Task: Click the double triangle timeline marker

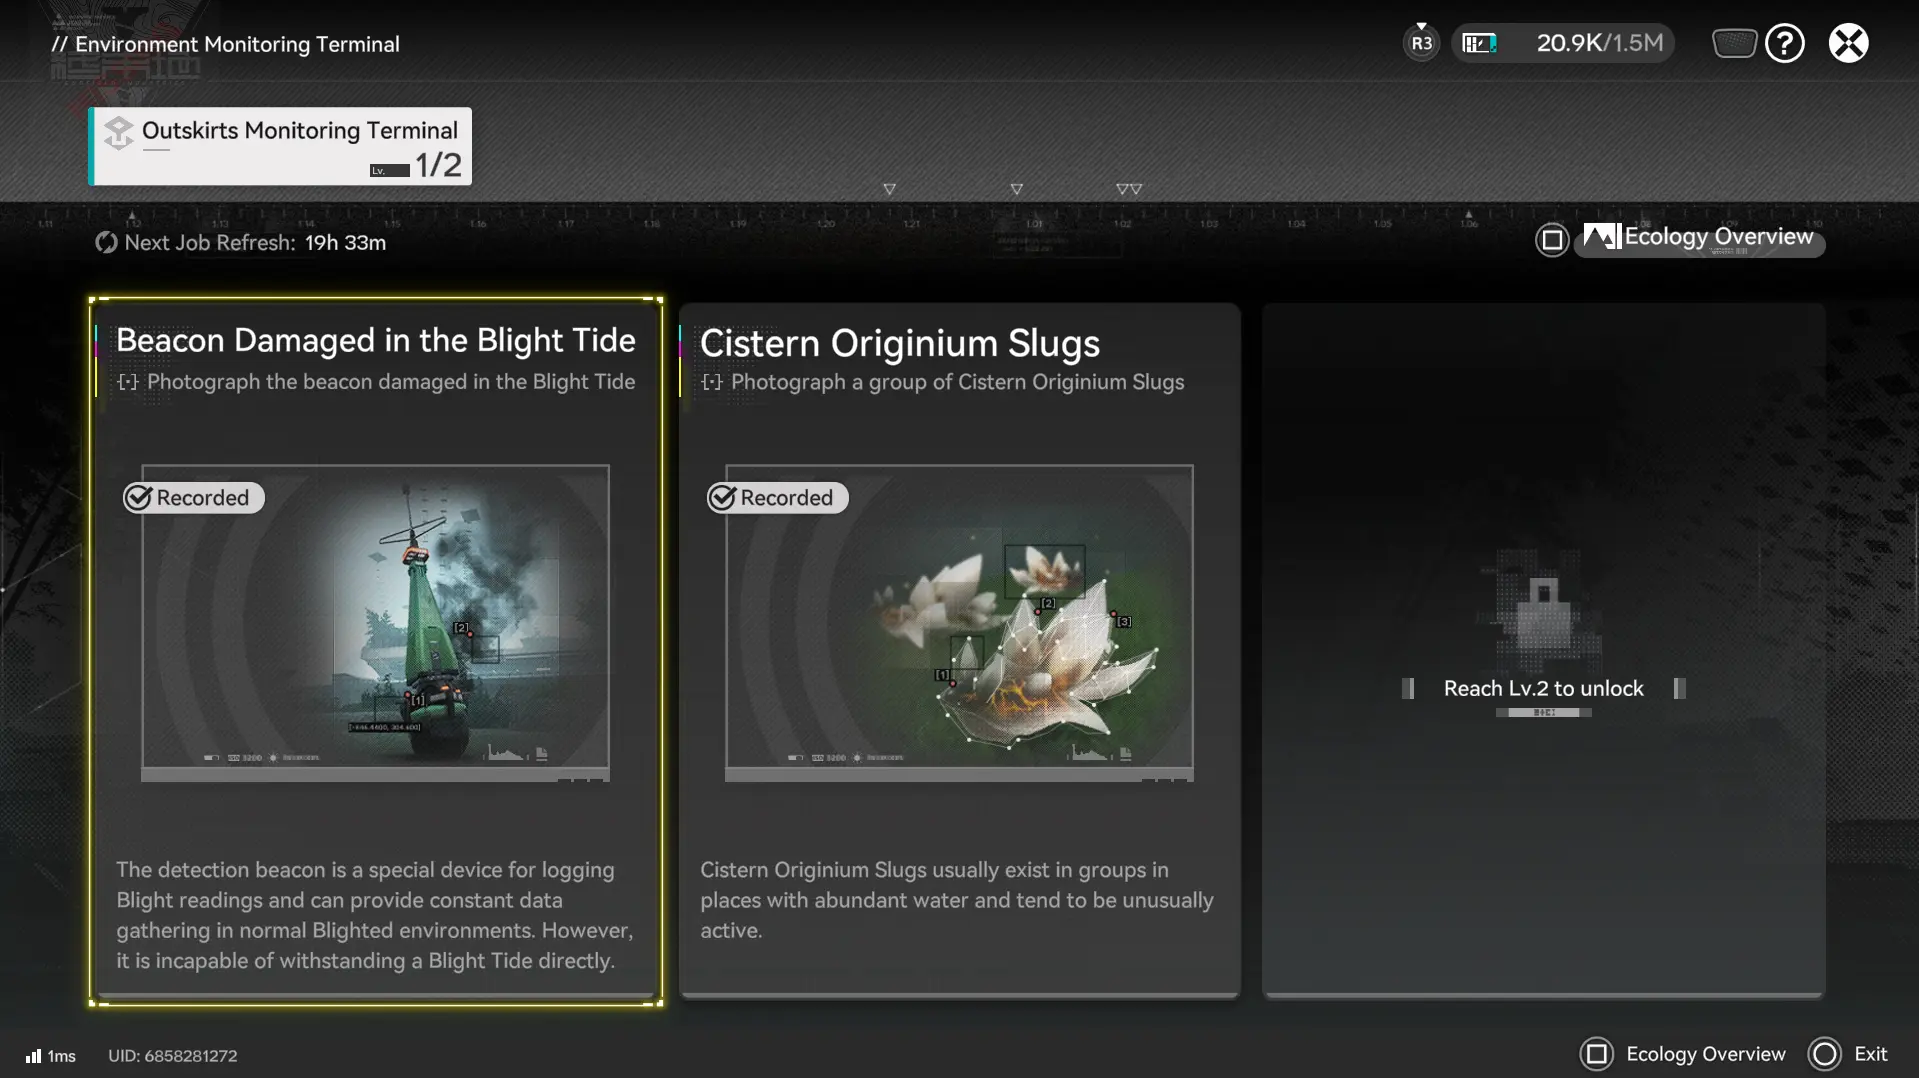Action: coord(1129,189)
